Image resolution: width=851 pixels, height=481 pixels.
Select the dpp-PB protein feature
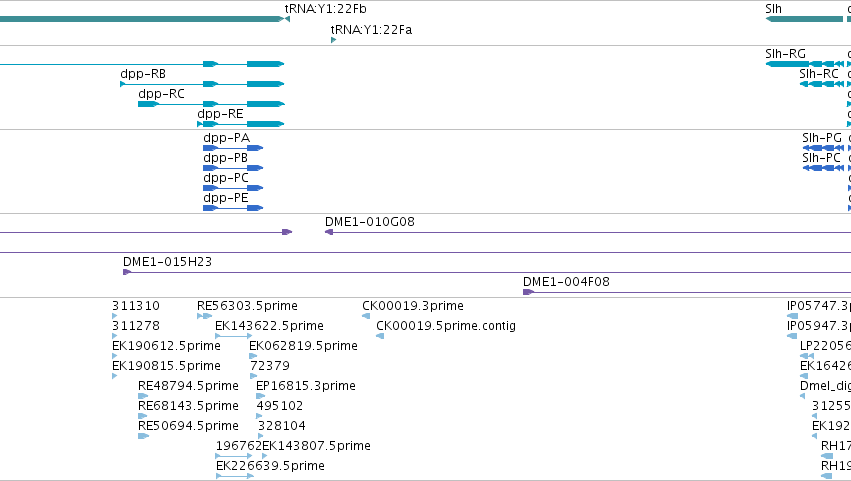pyautogui.click(x=233, y=168)
